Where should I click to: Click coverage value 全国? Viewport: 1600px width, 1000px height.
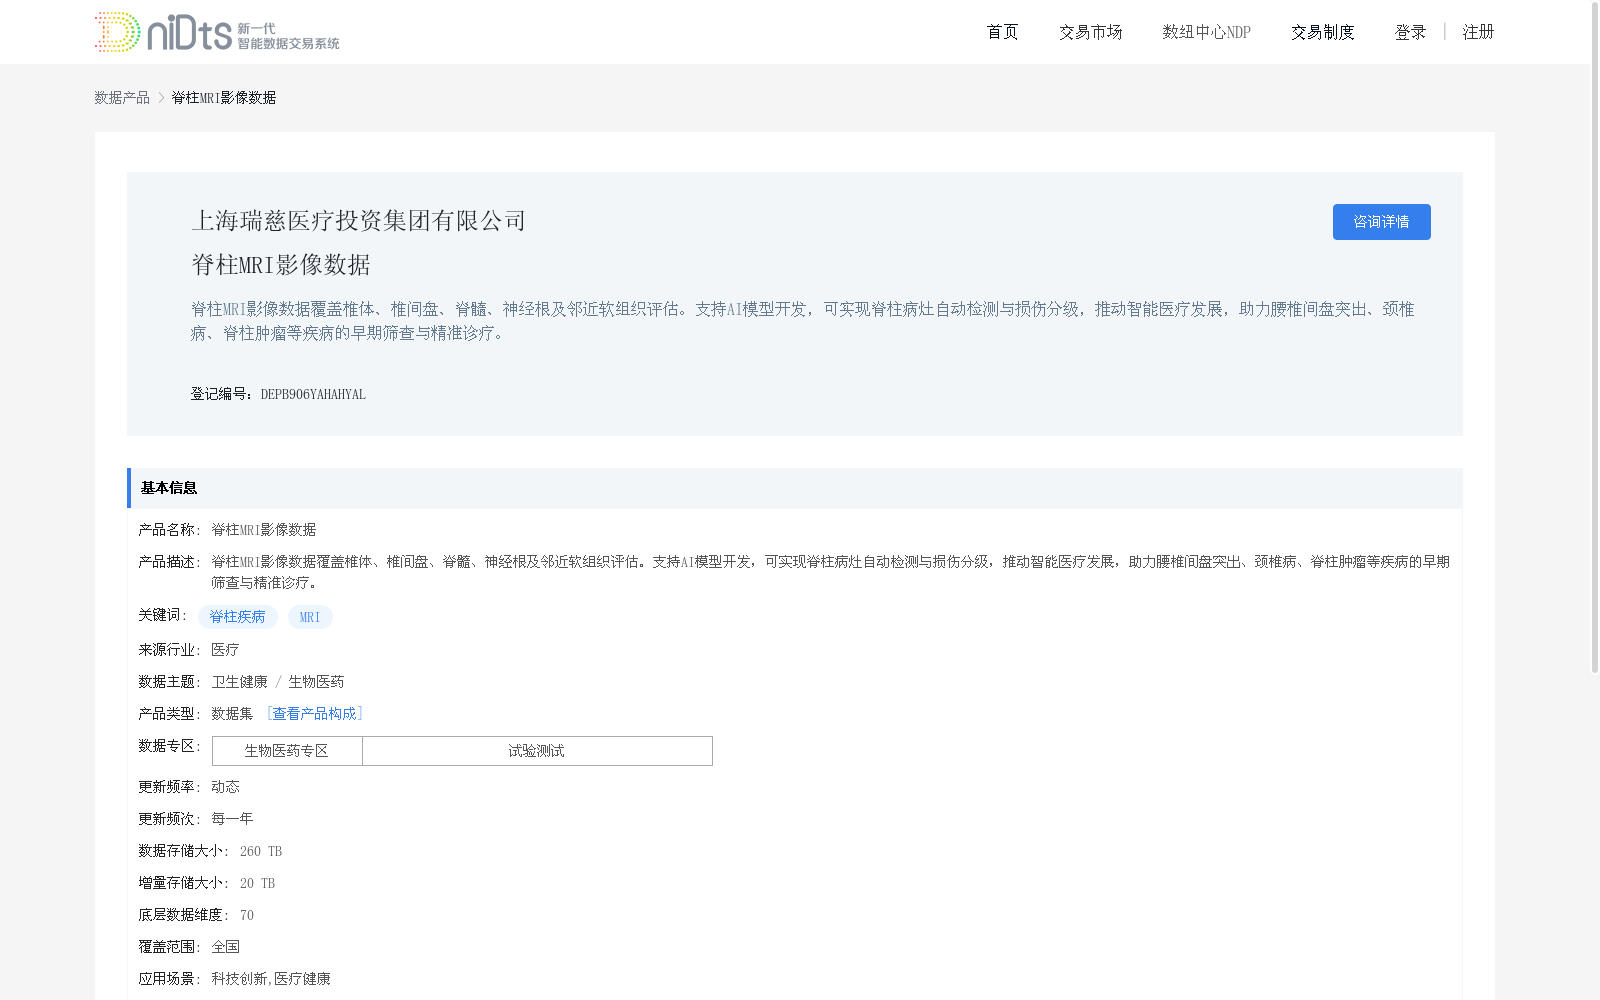pyautogui.click(x=225, y=947)
